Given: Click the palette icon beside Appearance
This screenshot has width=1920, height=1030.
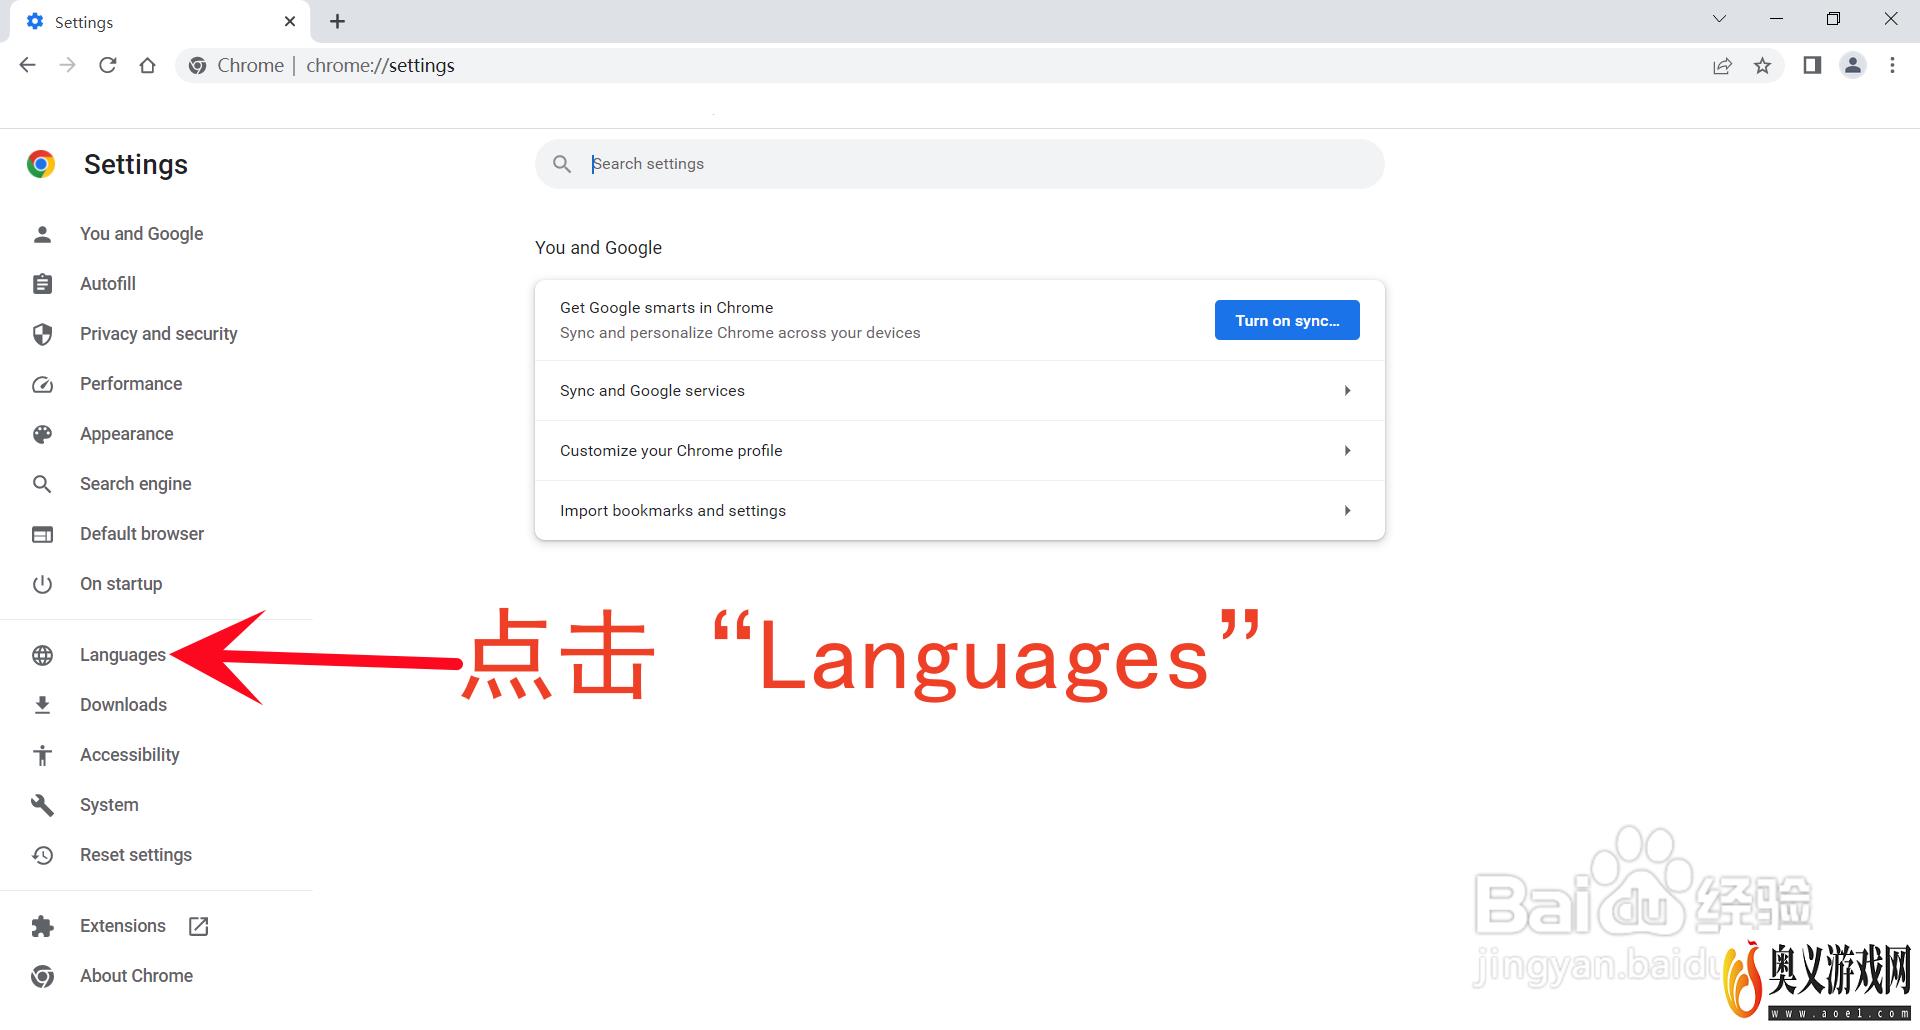Looking at the screenshot, I should pos(42,434).
